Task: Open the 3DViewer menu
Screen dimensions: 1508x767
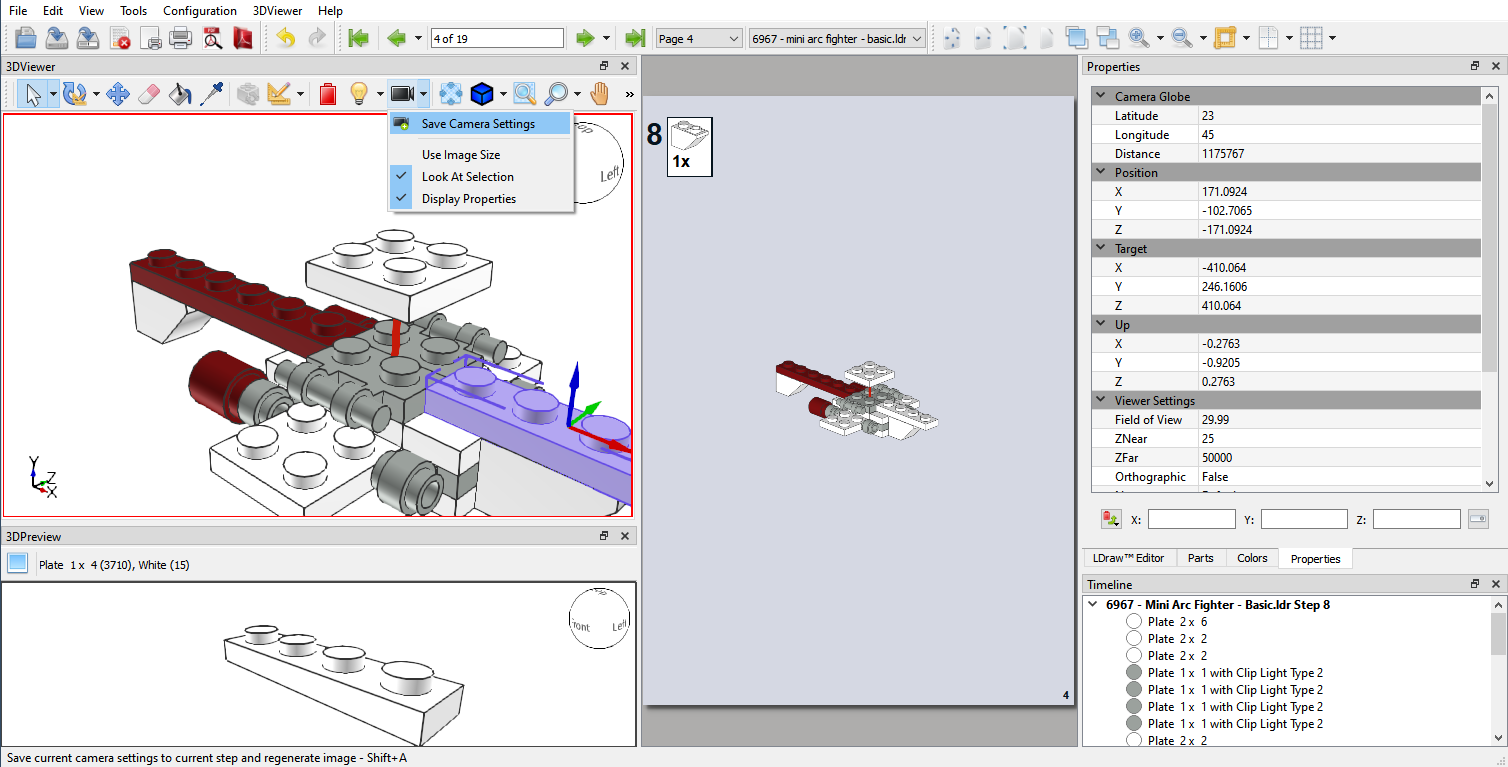Action: (277, 10)
